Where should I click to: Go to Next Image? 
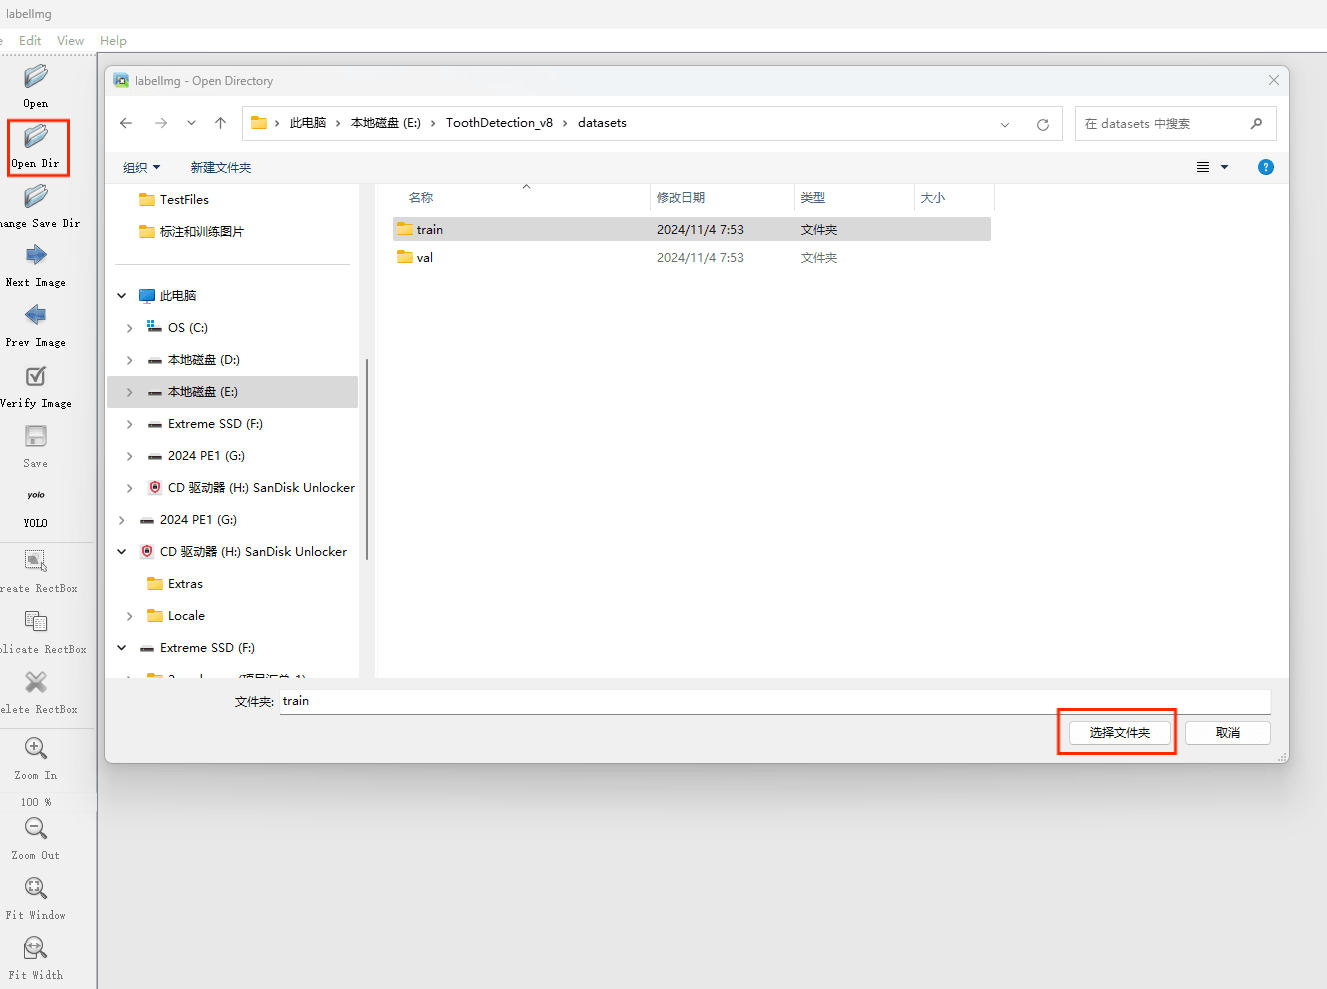(36, 256)
